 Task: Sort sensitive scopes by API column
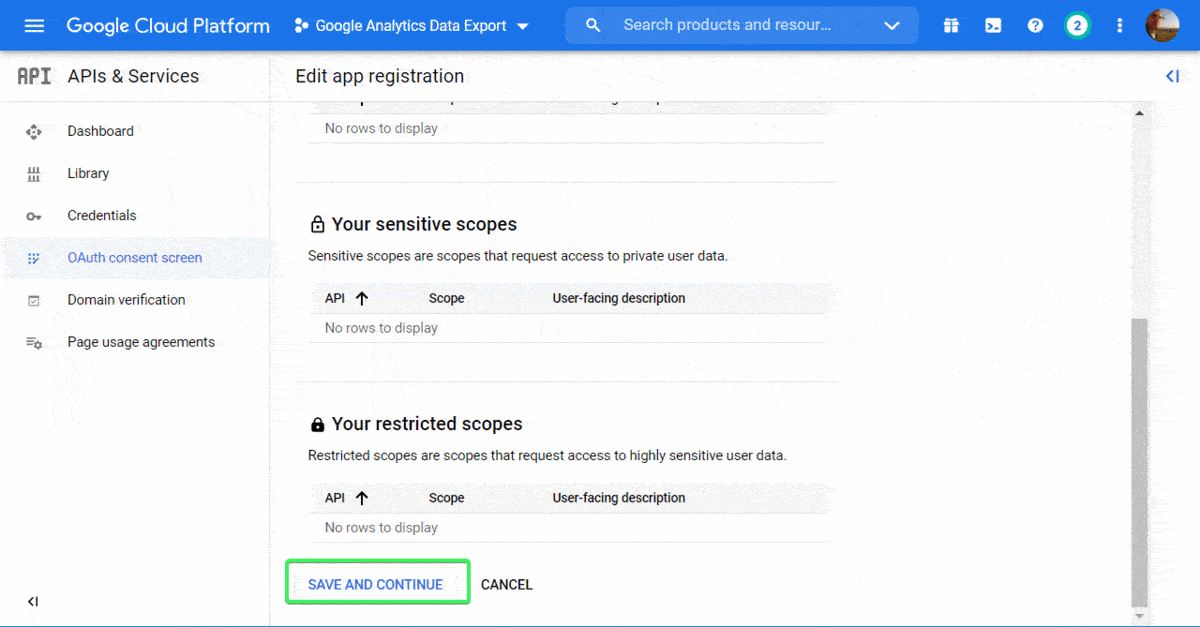344,298
